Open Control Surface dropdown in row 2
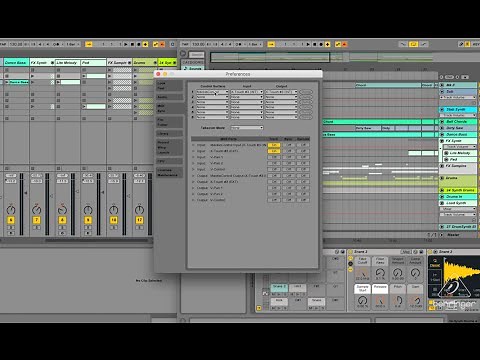Viewport: 480px width, 360px height. [212, 97]
